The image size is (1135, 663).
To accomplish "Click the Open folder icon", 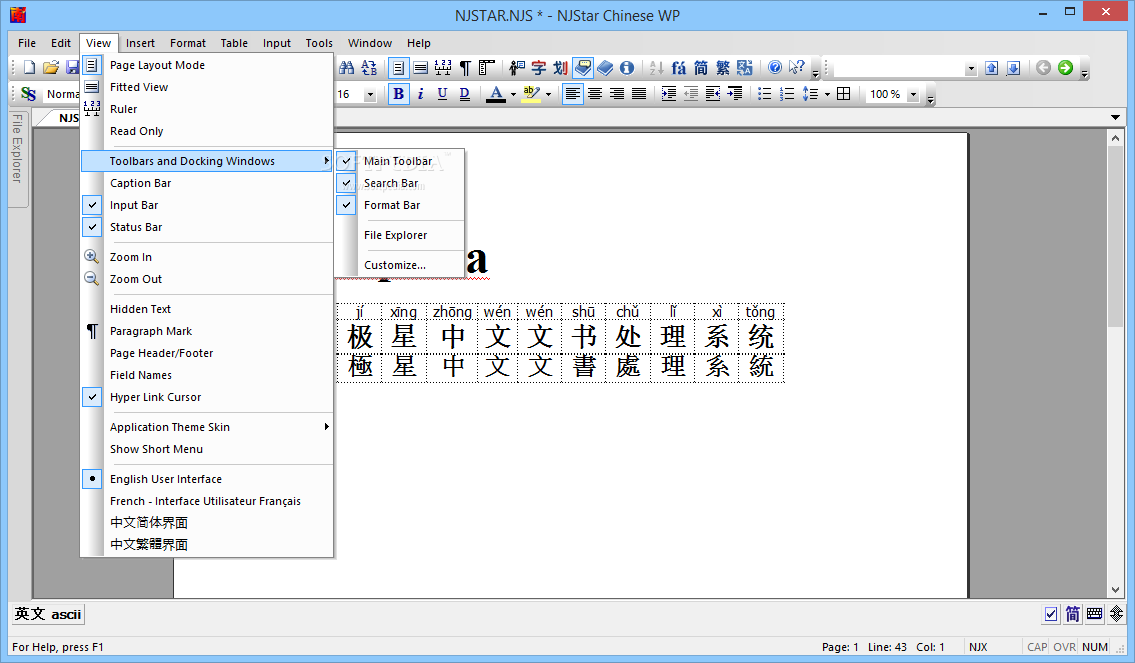I will 51,68.
